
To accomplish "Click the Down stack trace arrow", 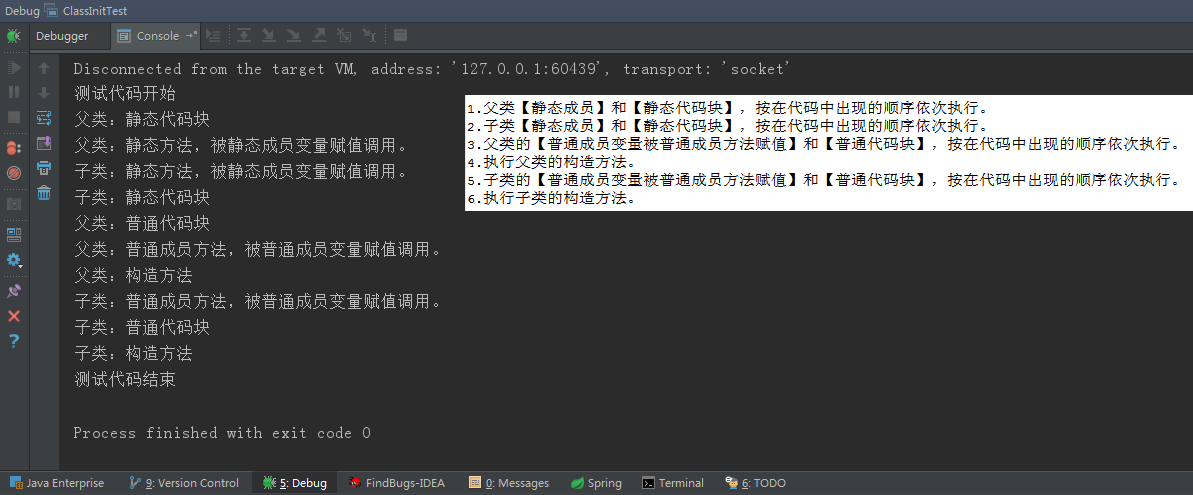I will click(44, 93).
